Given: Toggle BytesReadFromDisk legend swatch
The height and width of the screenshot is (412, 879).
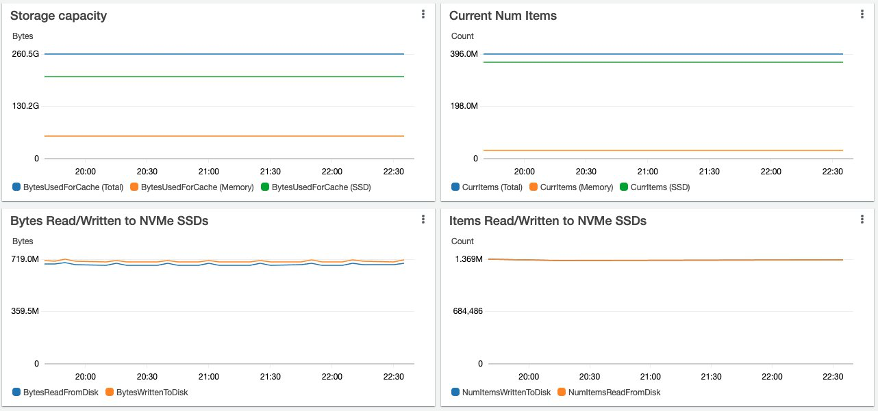Looking at the screenshot, I should (16, 392).
